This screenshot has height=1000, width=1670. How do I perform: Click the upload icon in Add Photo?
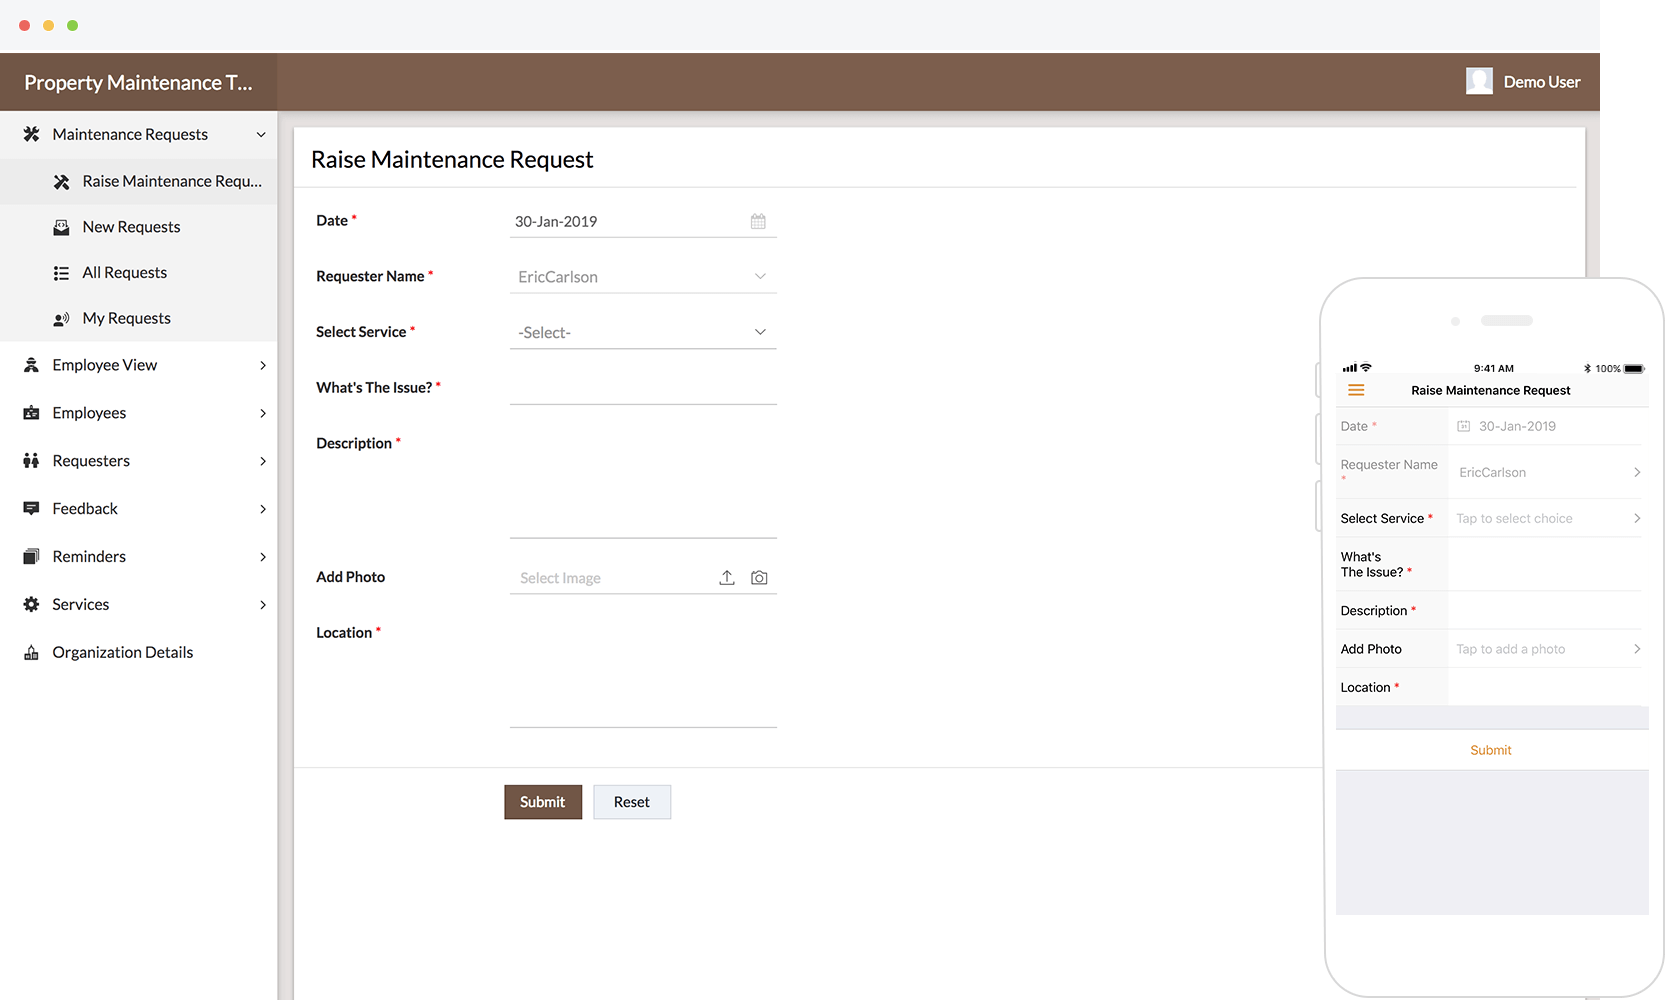727,578
